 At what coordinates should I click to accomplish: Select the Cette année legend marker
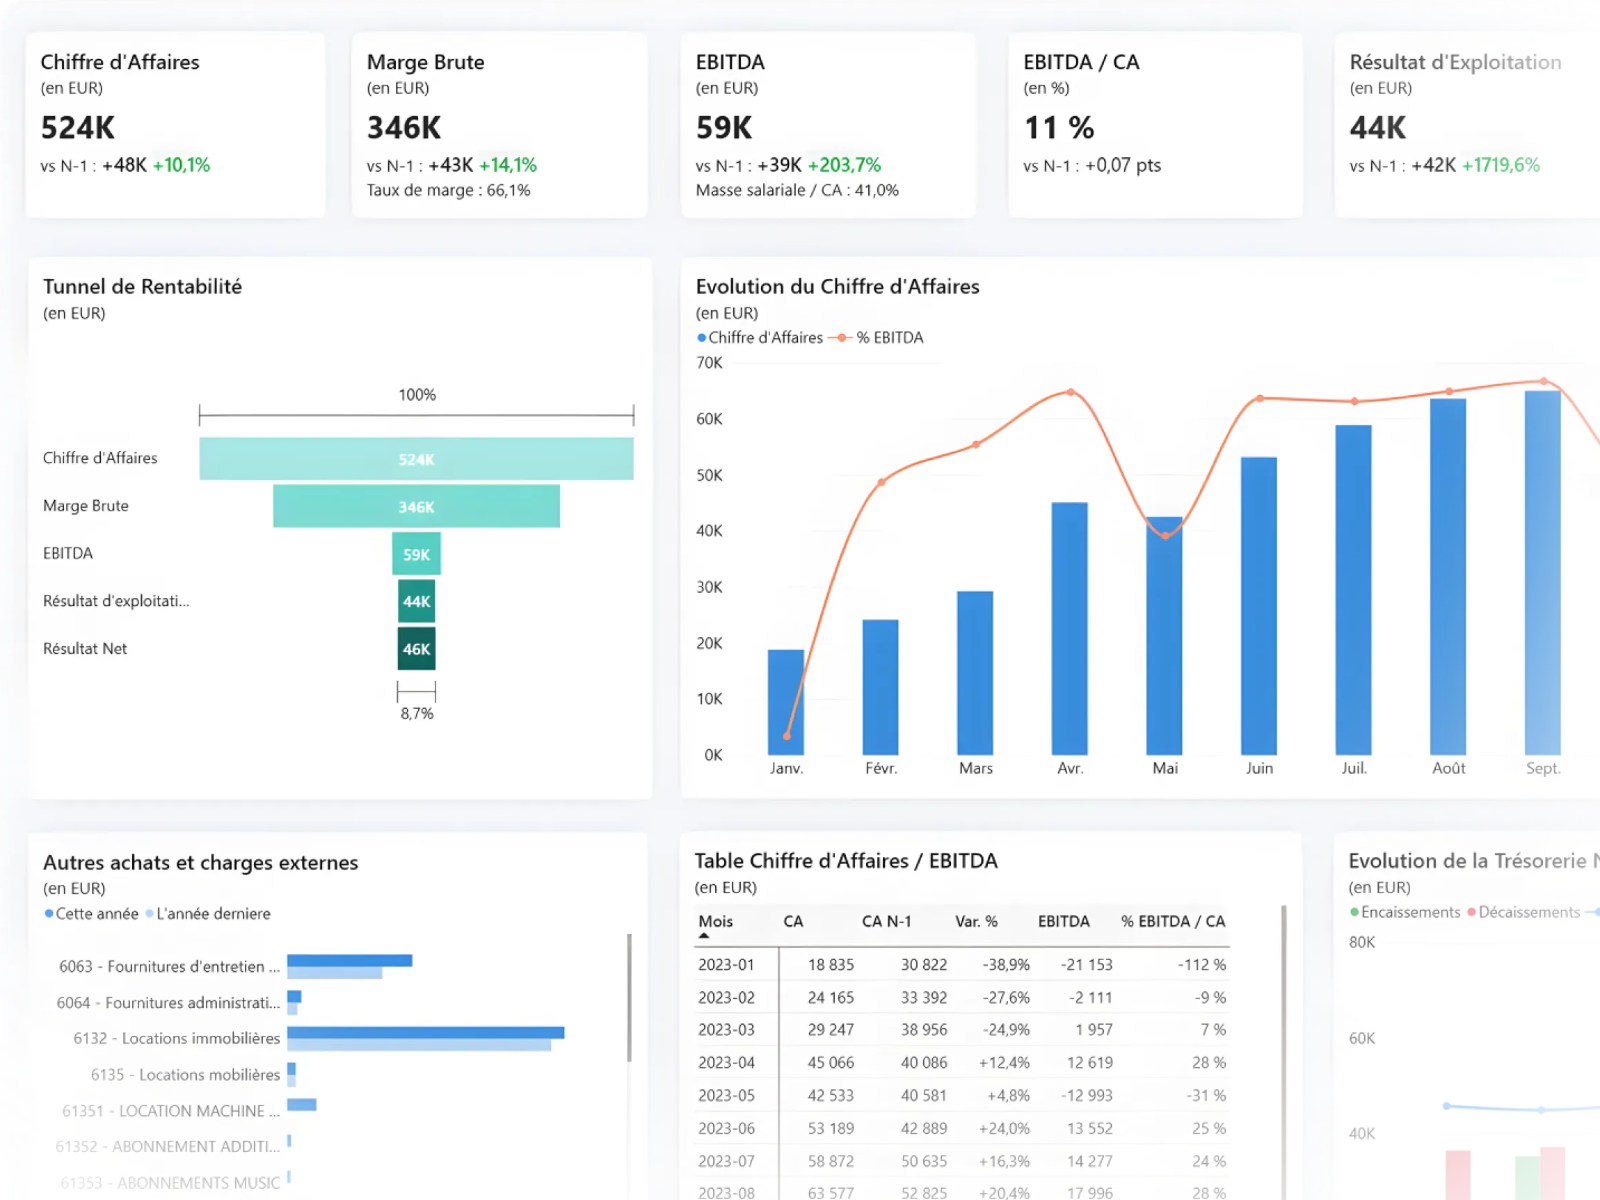coord(49,913)
